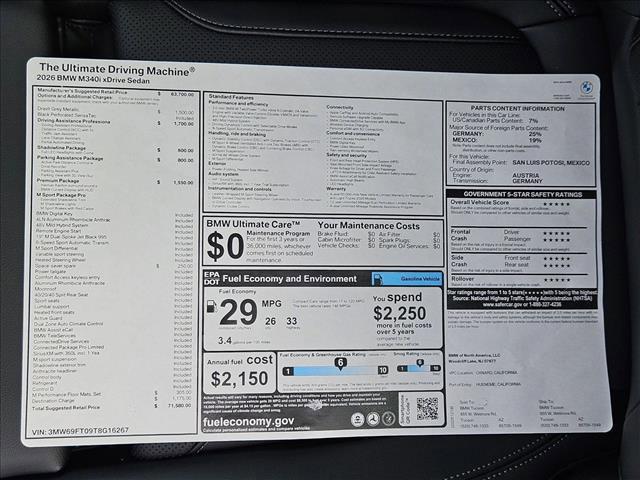This screenshot has height=480, width=640.
Task: Click the 'Safety and security' subheading
Action: tap(347, 155)
